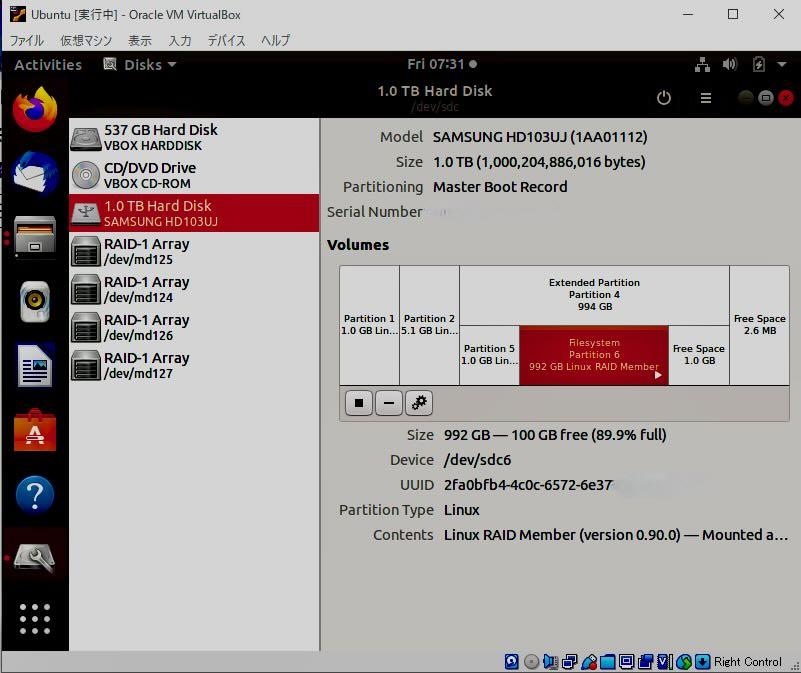Click Master Boot Record partitioning value

click(x=500, y=187)
